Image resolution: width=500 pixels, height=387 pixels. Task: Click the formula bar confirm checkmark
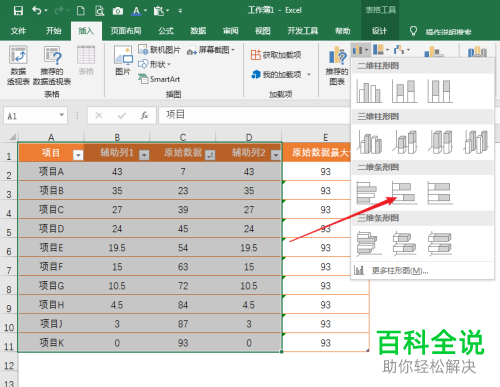122,116
